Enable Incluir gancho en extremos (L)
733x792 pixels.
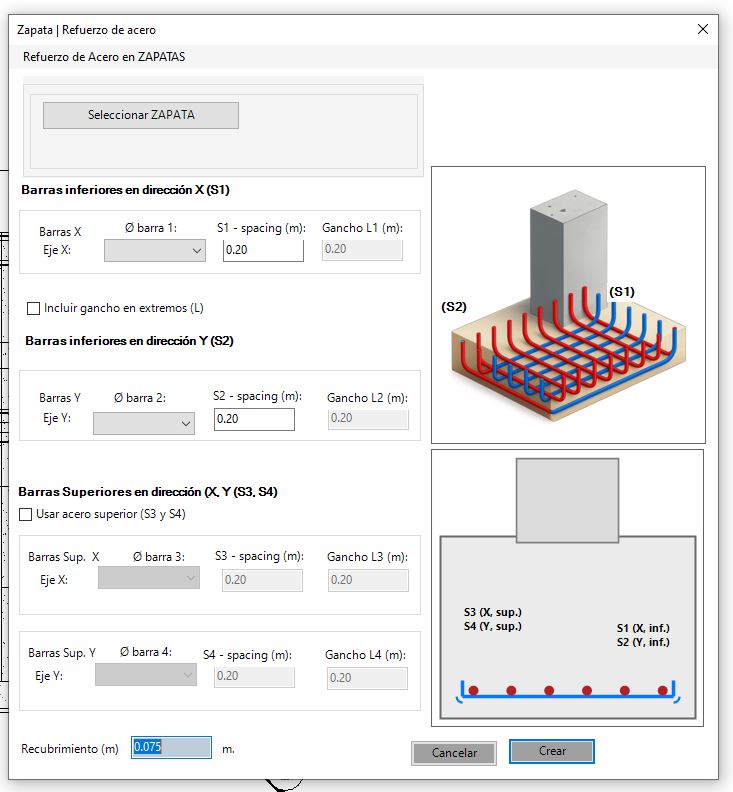[33, 308]
